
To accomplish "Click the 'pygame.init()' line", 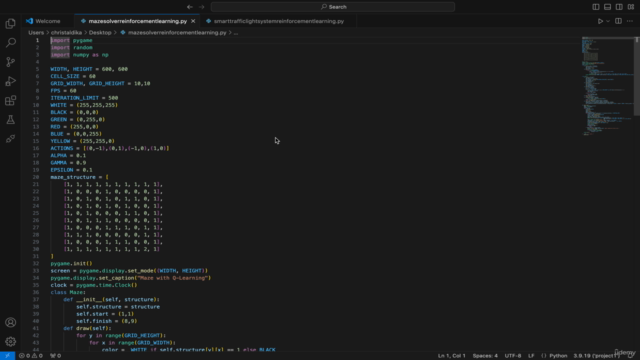I will click(71, 263).
